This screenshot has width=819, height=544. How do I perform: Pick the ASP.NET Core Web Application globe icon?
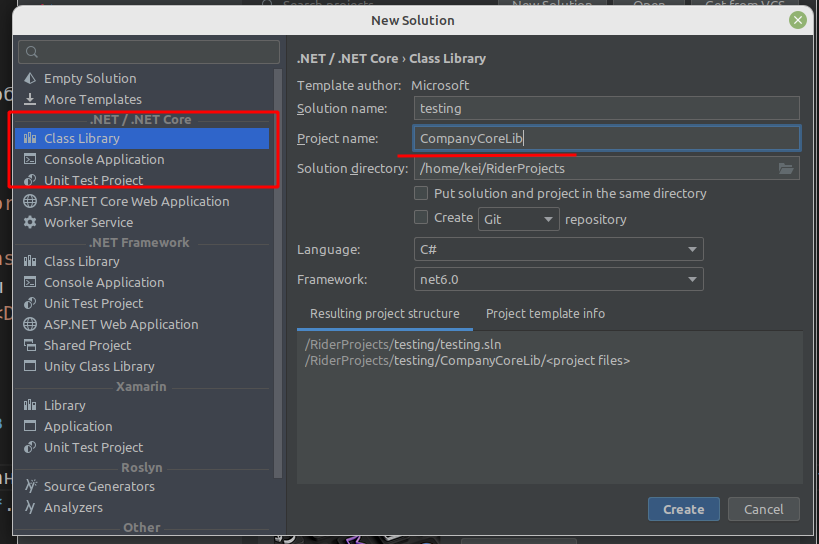(30, 201)
